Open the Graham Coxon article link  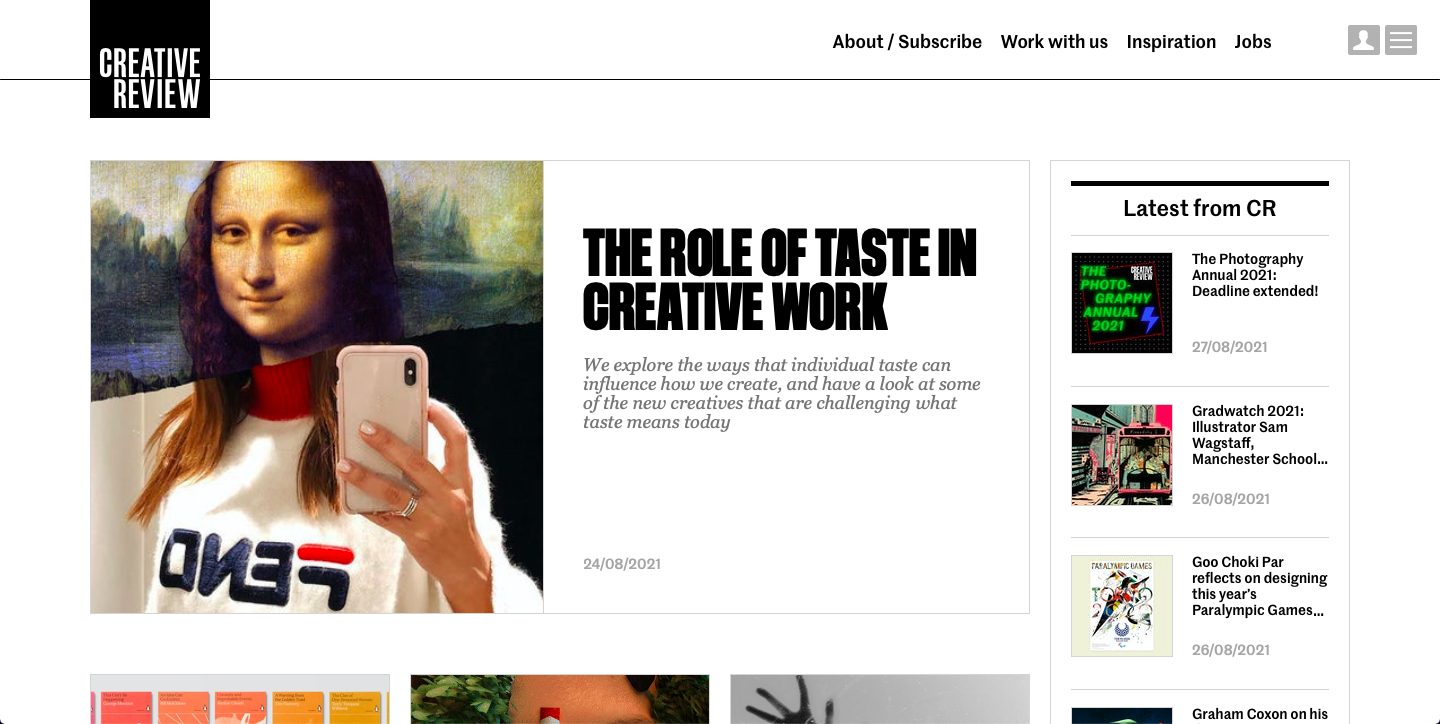click(1260, 714)
